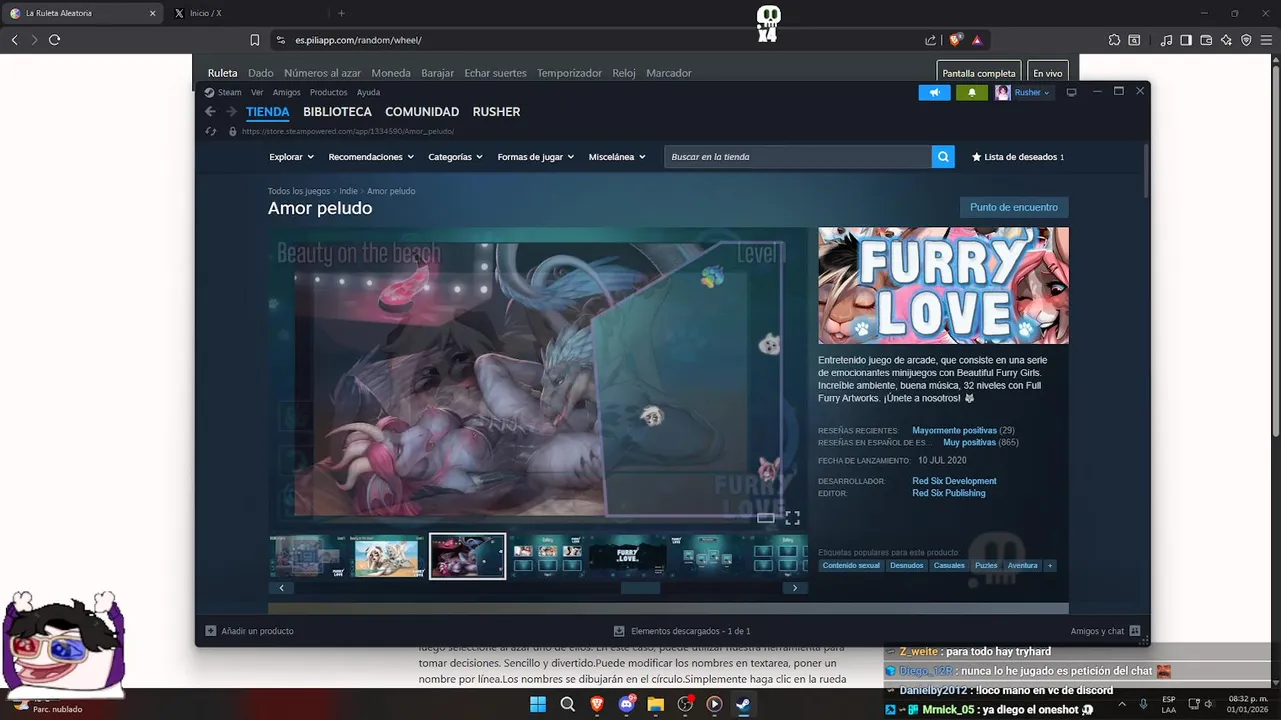
Task: Click Red Six Development developer link
Action: pos(954,481)
